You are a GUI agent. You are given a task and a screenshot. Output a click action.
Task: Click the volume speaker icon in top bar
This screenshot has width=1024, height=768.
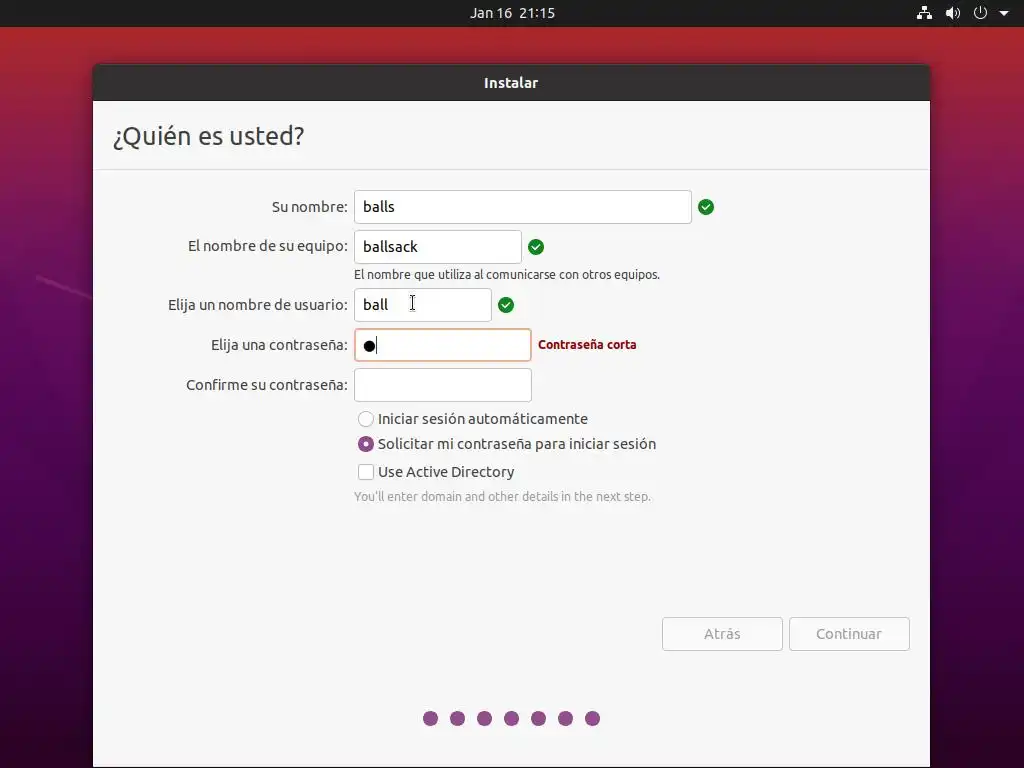coord(953,13)
